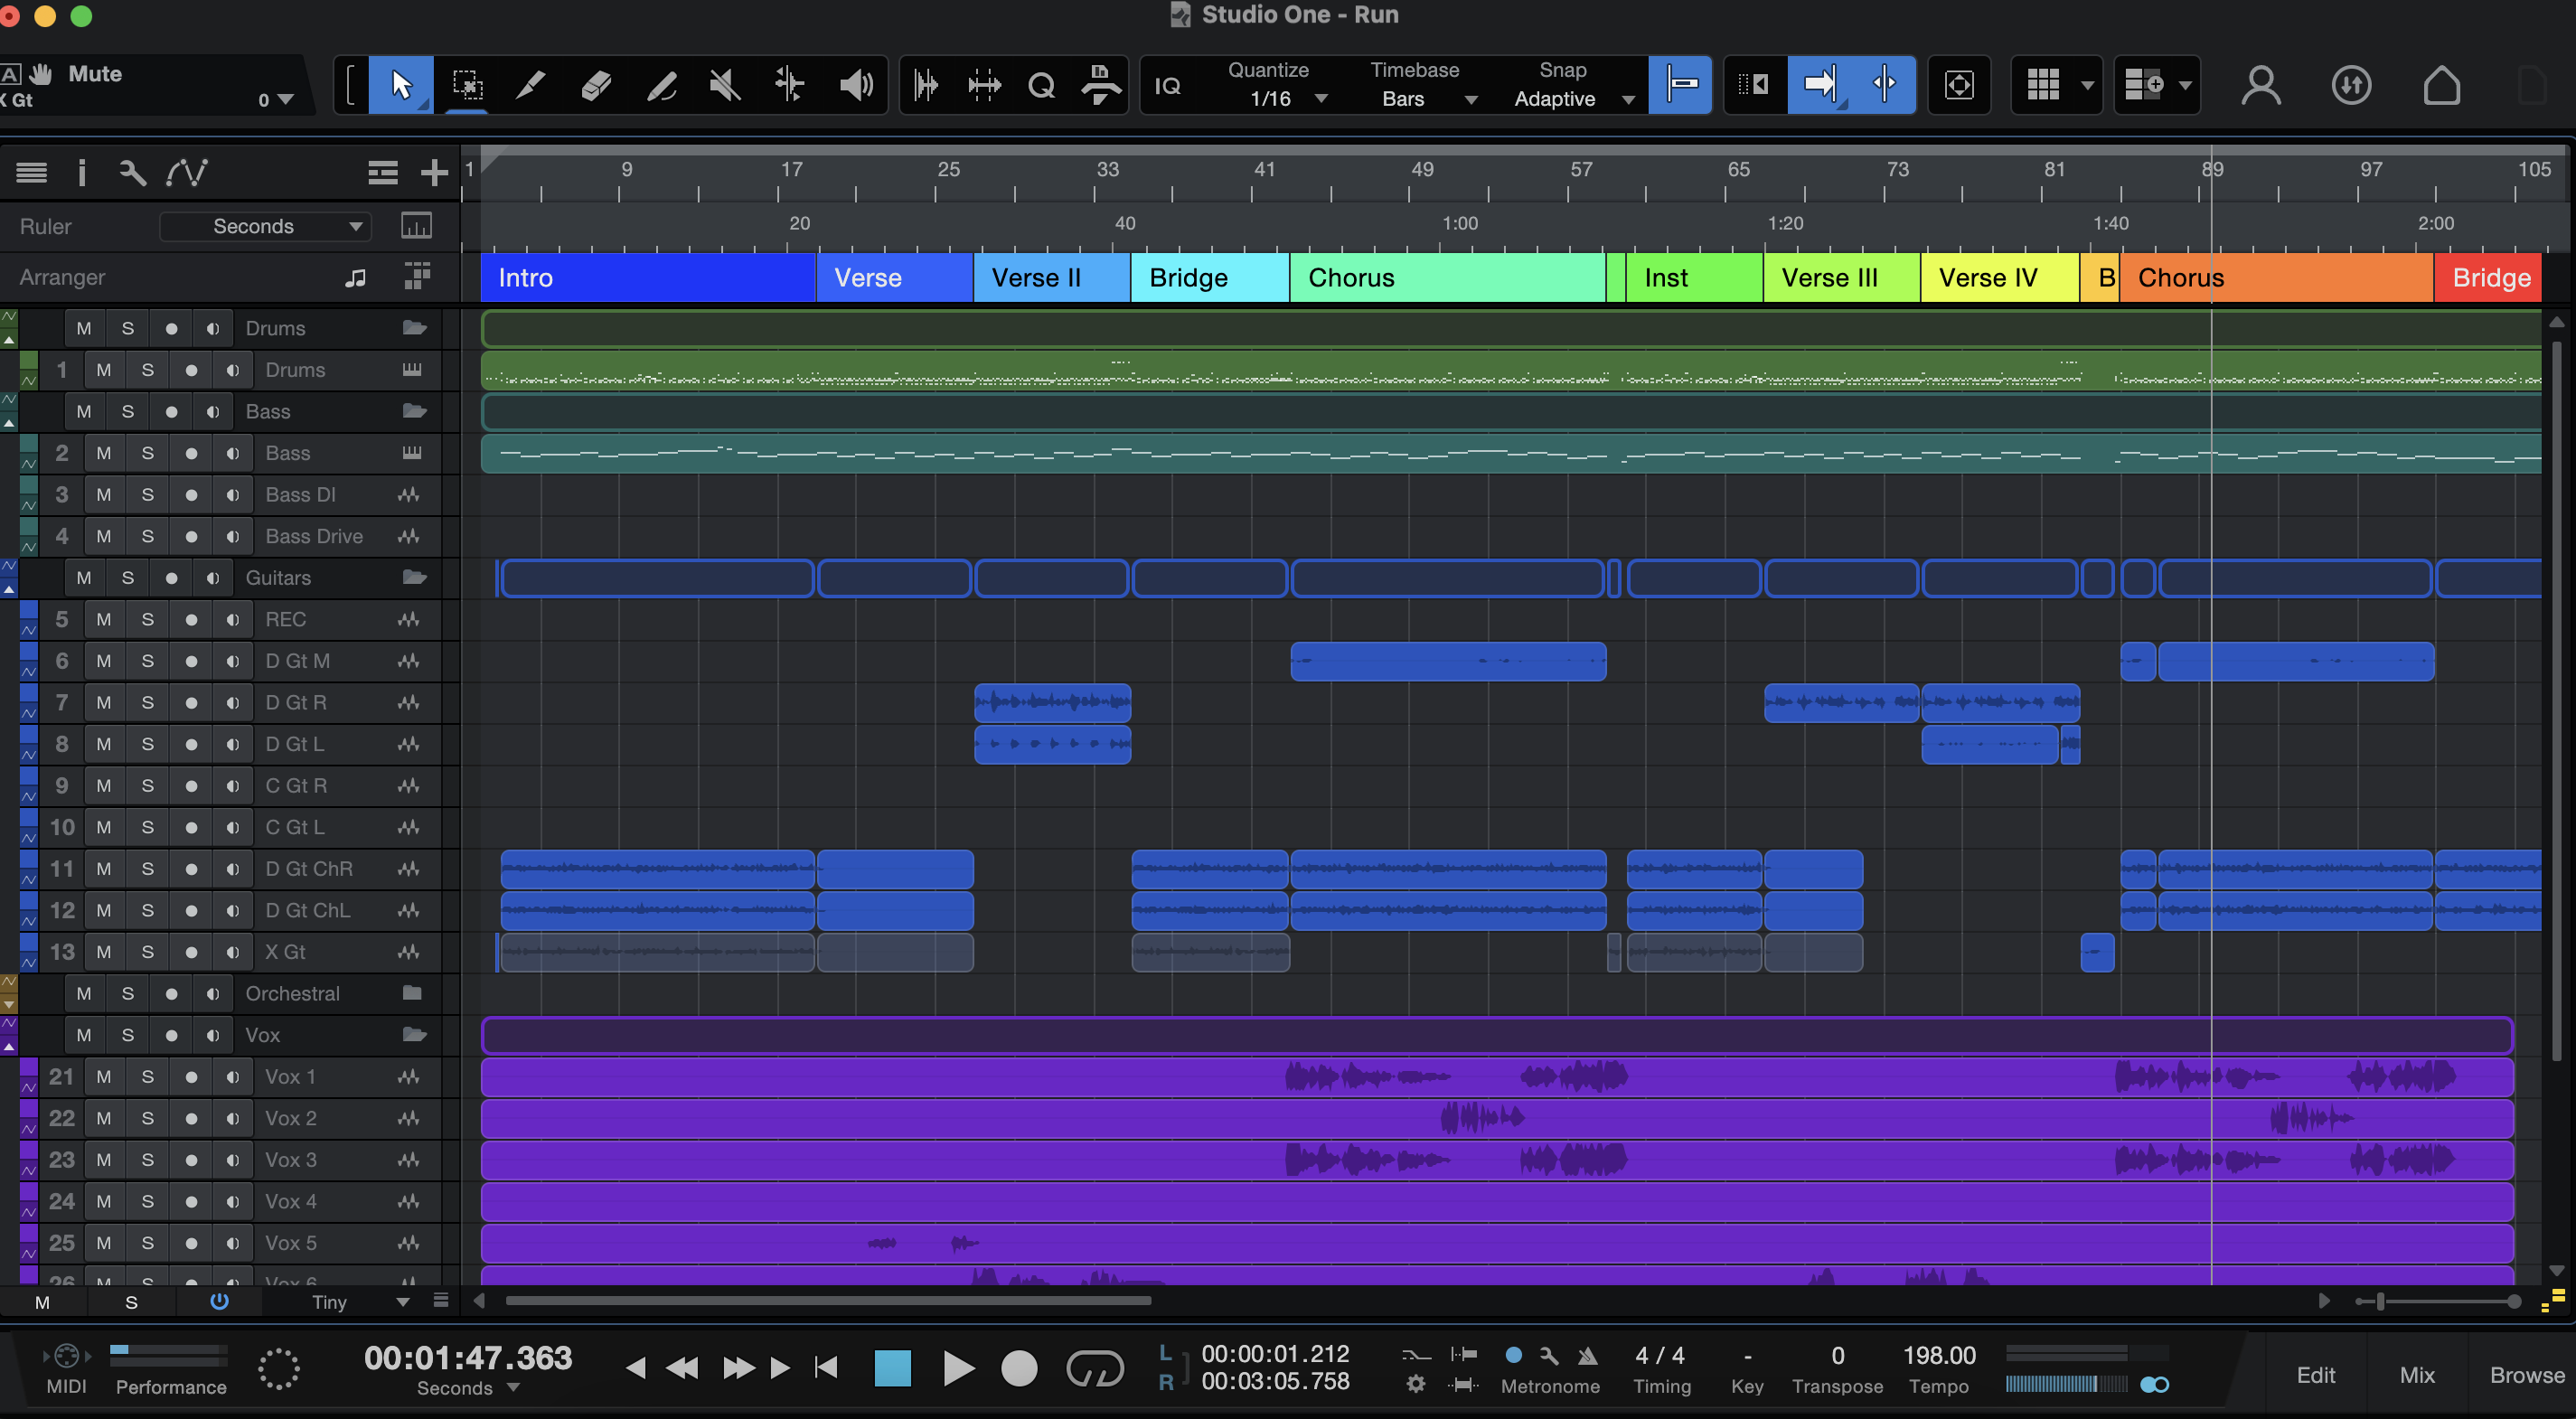Toggle the Metronome click on
The height and width of the screenshot is (1419, 2576).
(1513, 1355)
